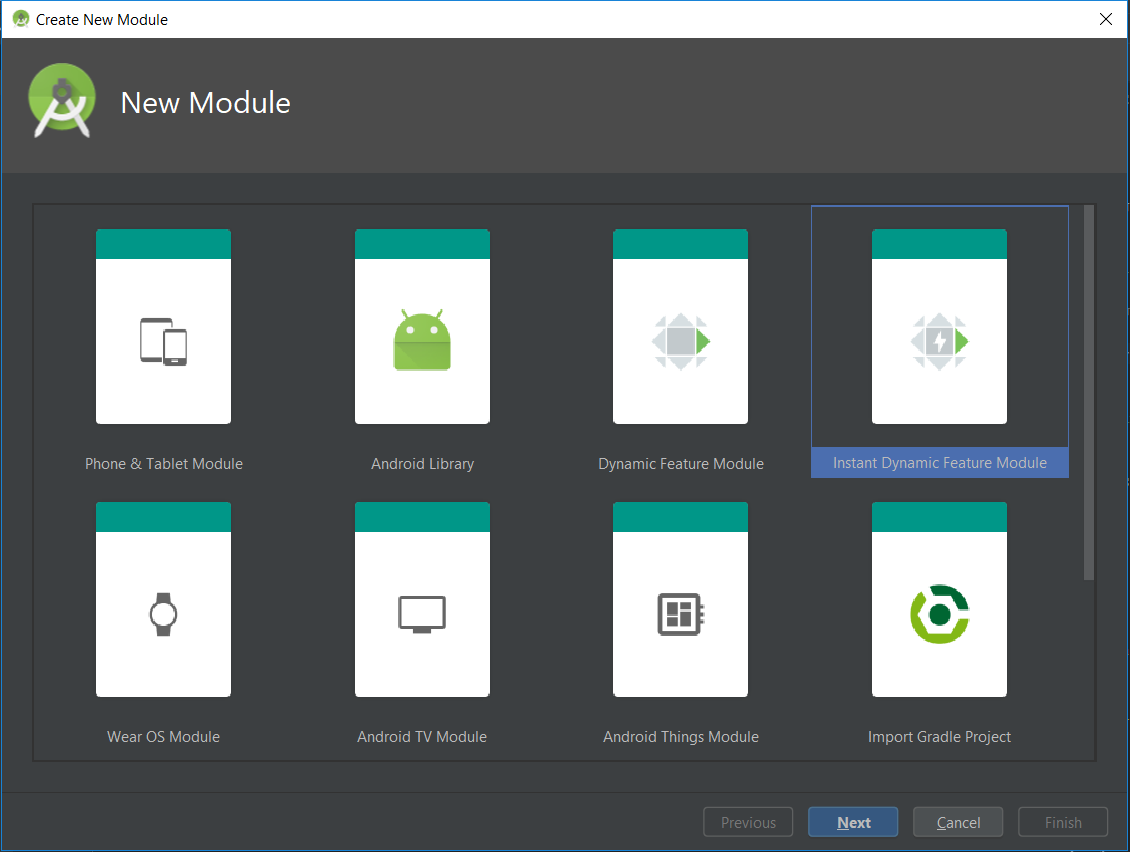Close the Create New Module dialog
Image resolution: width=1130 pixels, height=852 pixels.
point(1105,19)
